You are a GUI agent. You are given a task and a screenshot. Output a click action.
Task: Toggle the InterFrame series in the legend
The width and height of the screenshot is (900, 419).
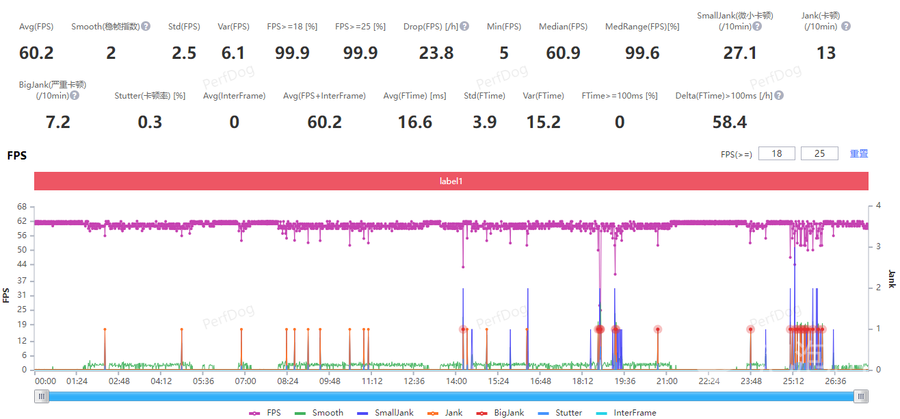coord(625,413)
